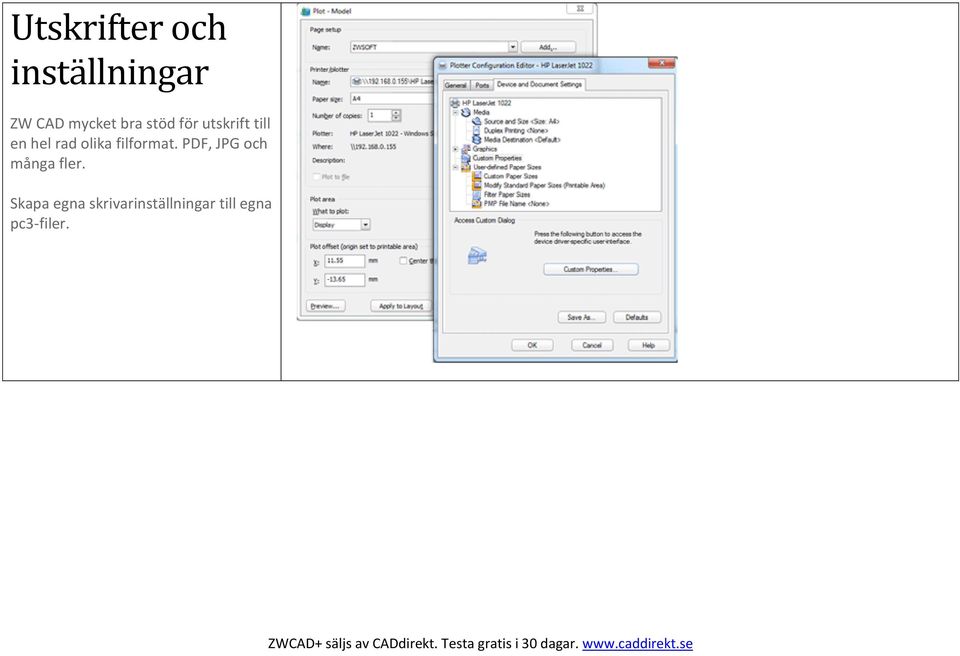The height and width of the screenshot is (656, 960).
Task: Click Plotter Configuration Editor title bar icon
Action: [442, 65]
